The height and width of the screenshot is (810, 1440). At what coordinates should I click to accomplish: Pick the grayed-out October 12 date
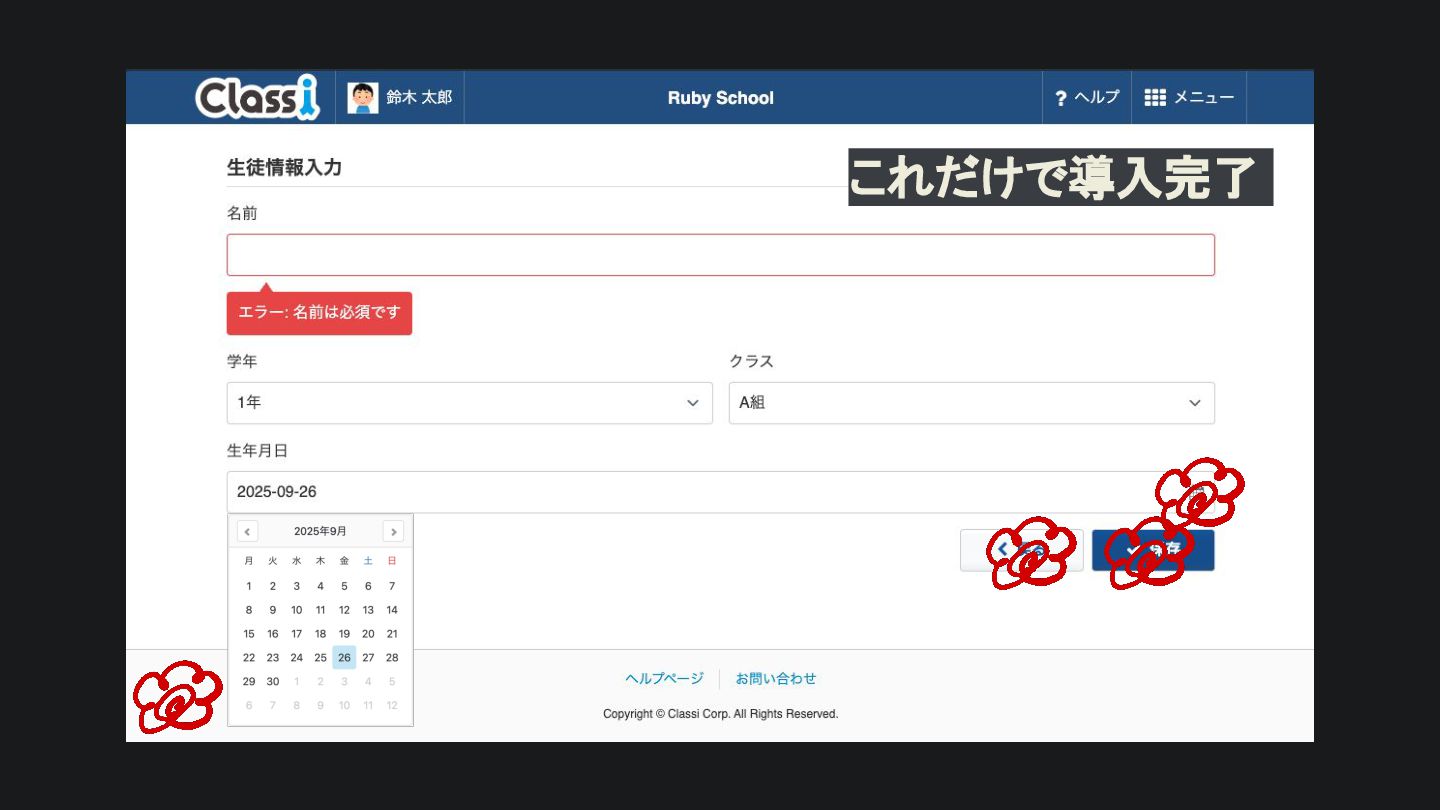click(392, 706)
